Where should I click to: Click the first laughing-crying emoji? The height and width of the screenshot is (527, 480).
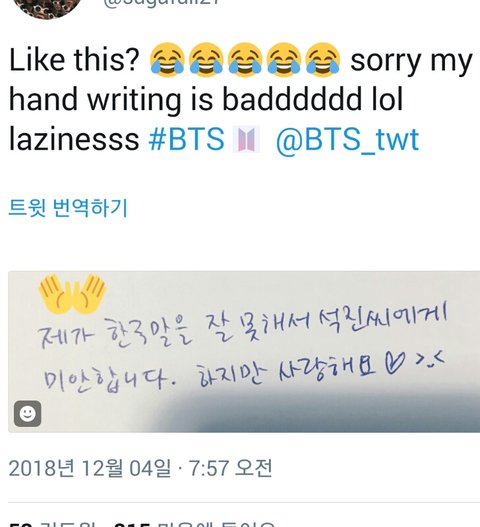pyautogui.click(x=167, y=59)
